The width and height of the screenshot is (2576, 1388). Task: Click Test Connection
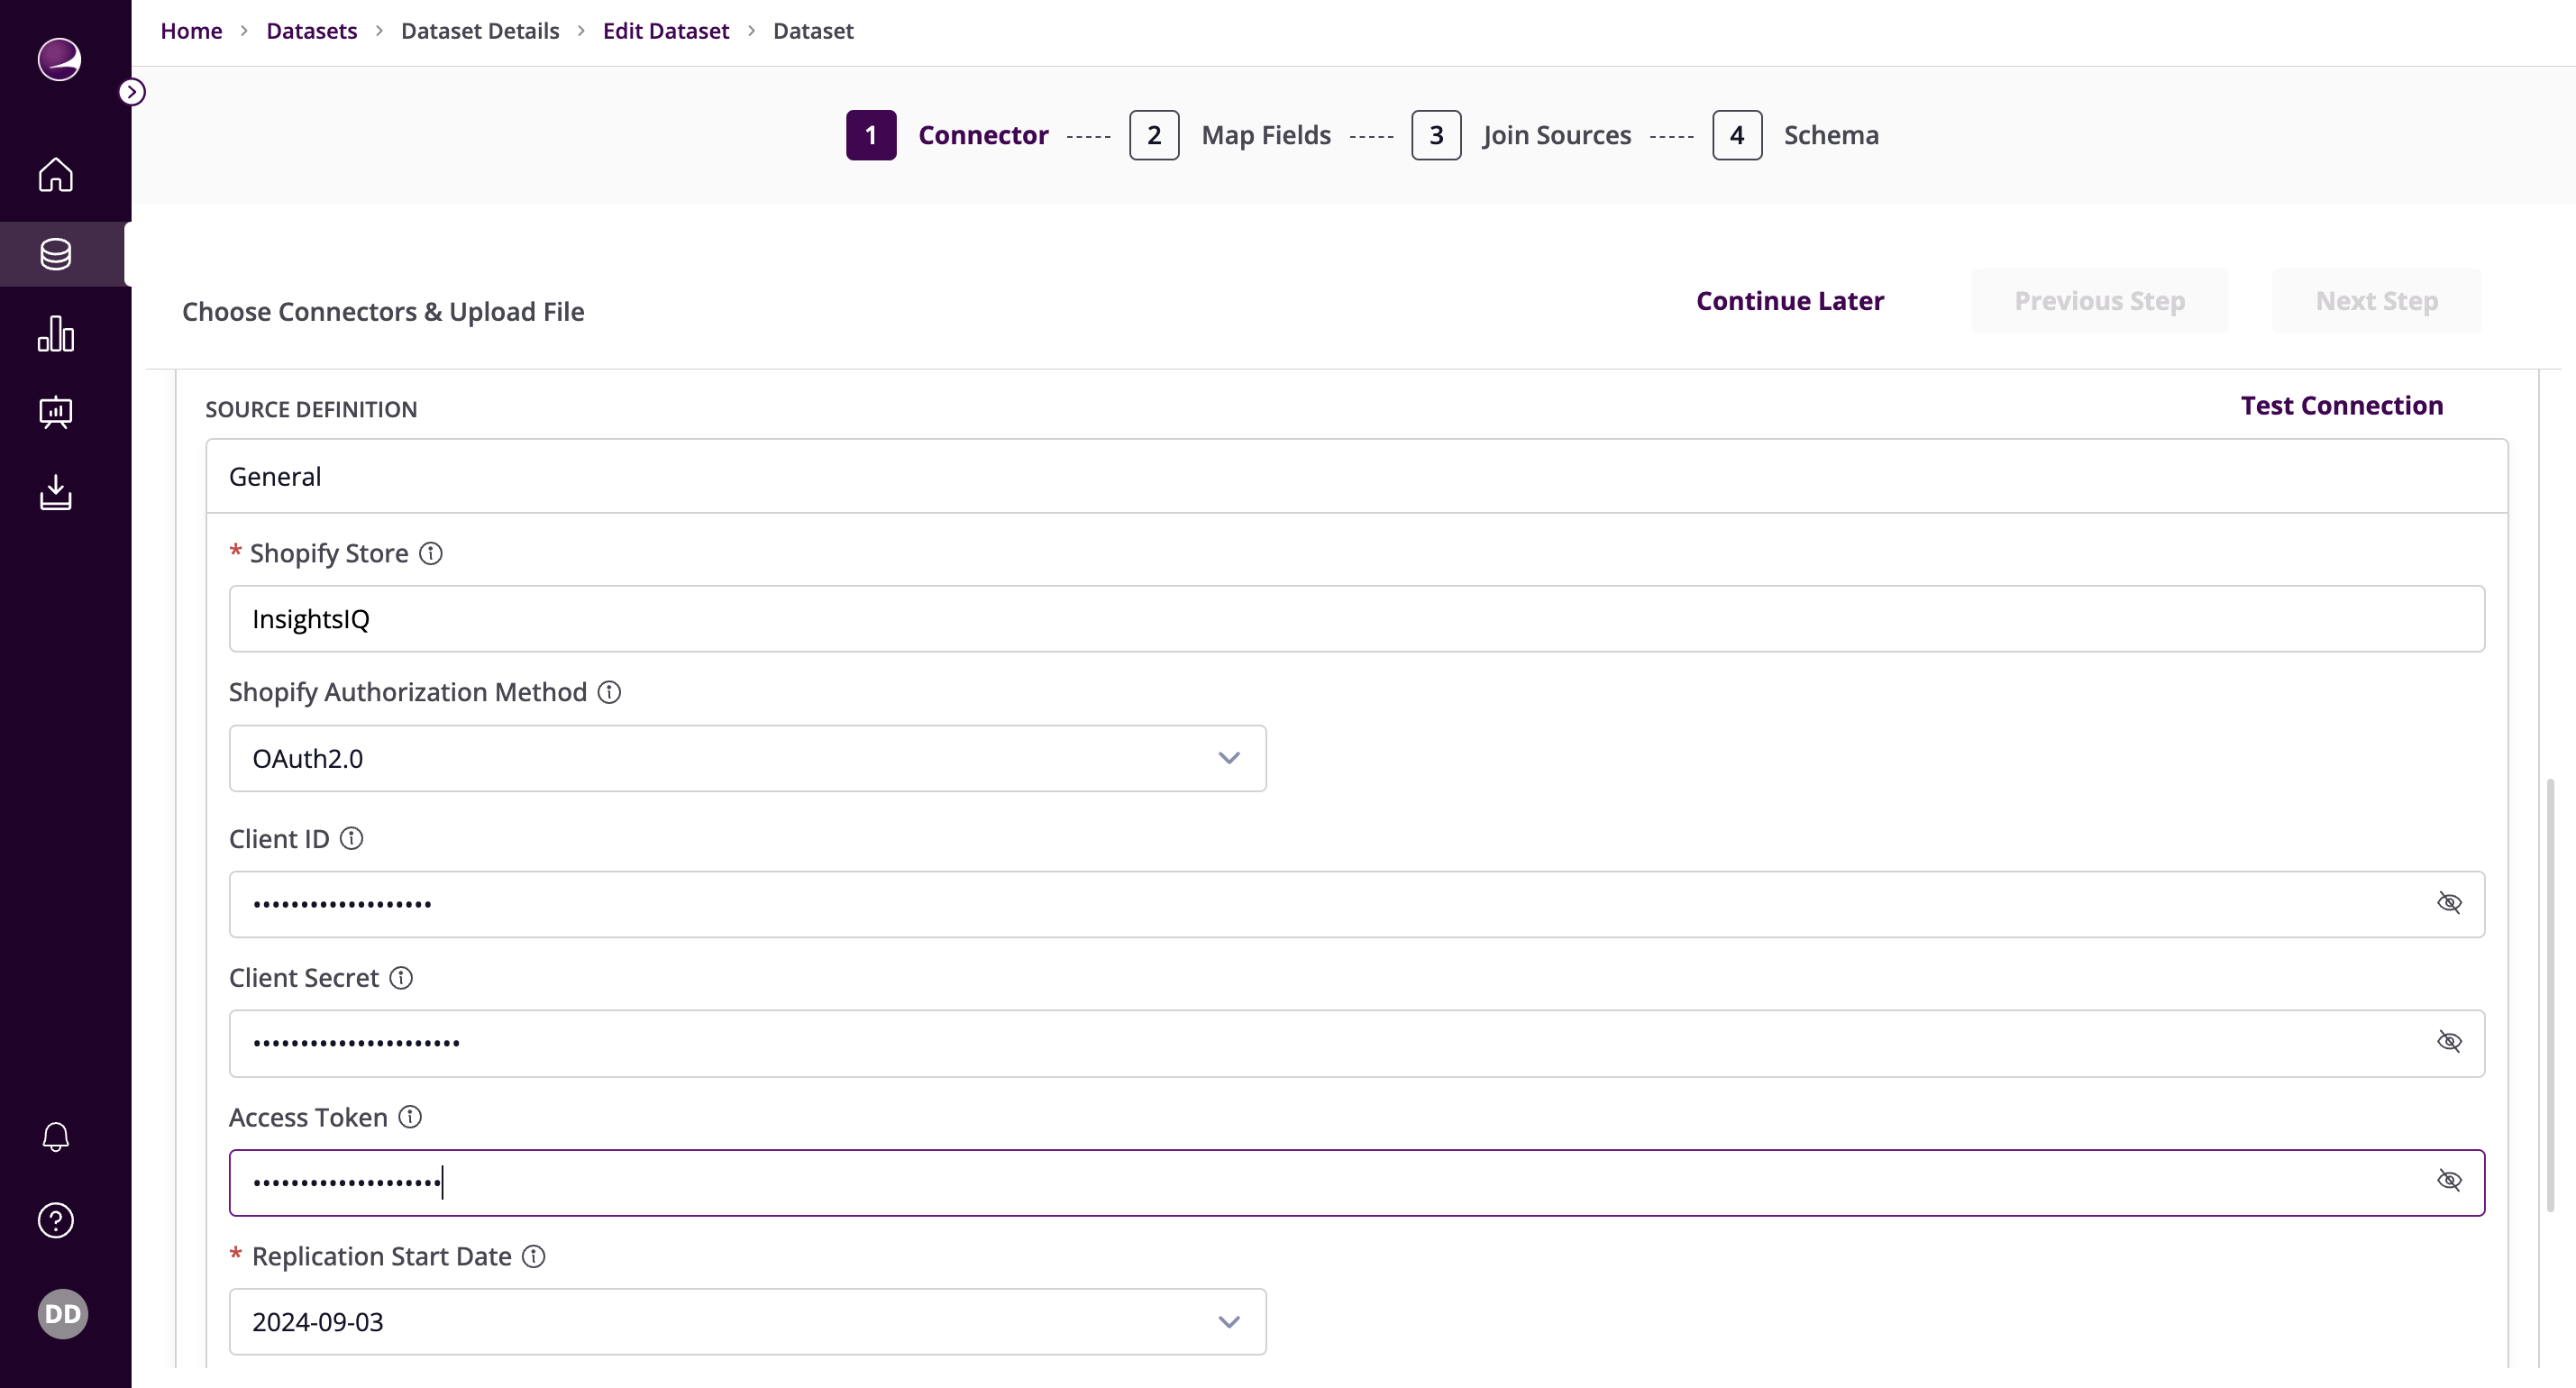(2341, 405)
